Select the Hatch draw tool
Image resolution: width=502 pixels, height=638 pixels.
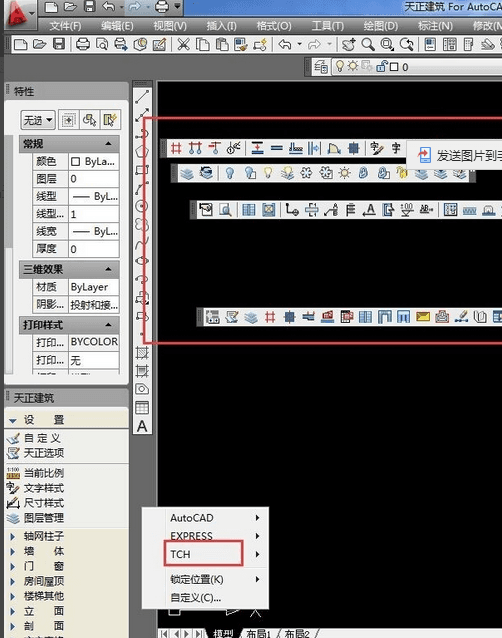tap(142, 353)
